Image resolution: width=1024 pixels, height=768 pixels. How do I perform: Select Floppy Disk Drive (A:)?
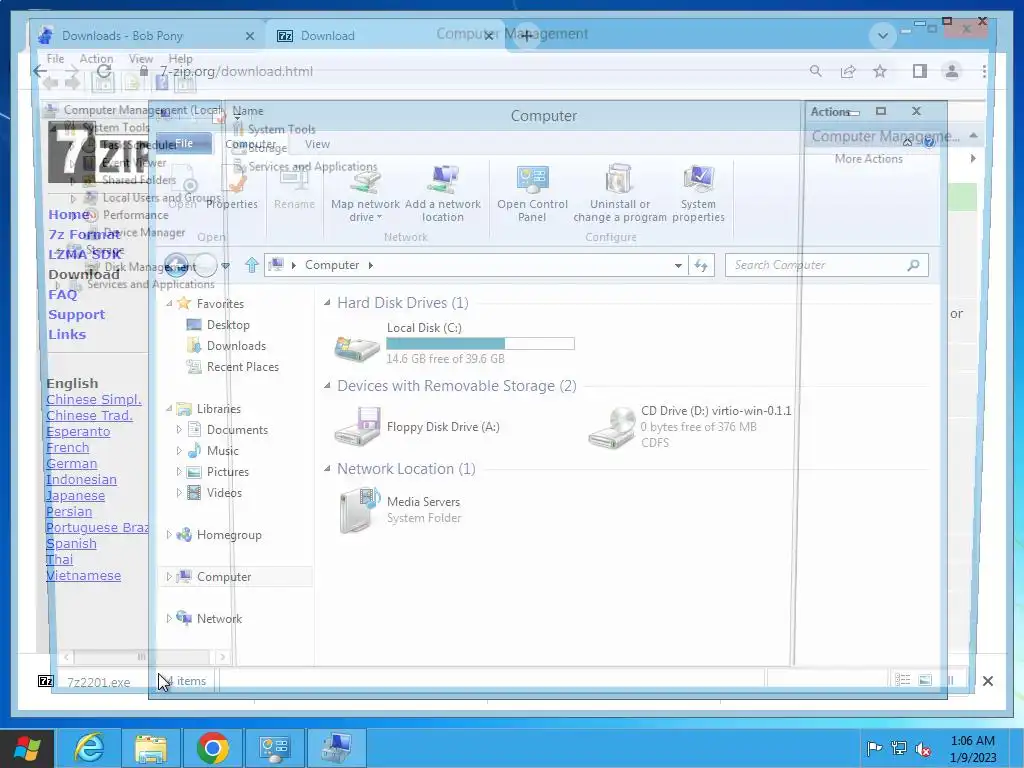tap(418, 426)
